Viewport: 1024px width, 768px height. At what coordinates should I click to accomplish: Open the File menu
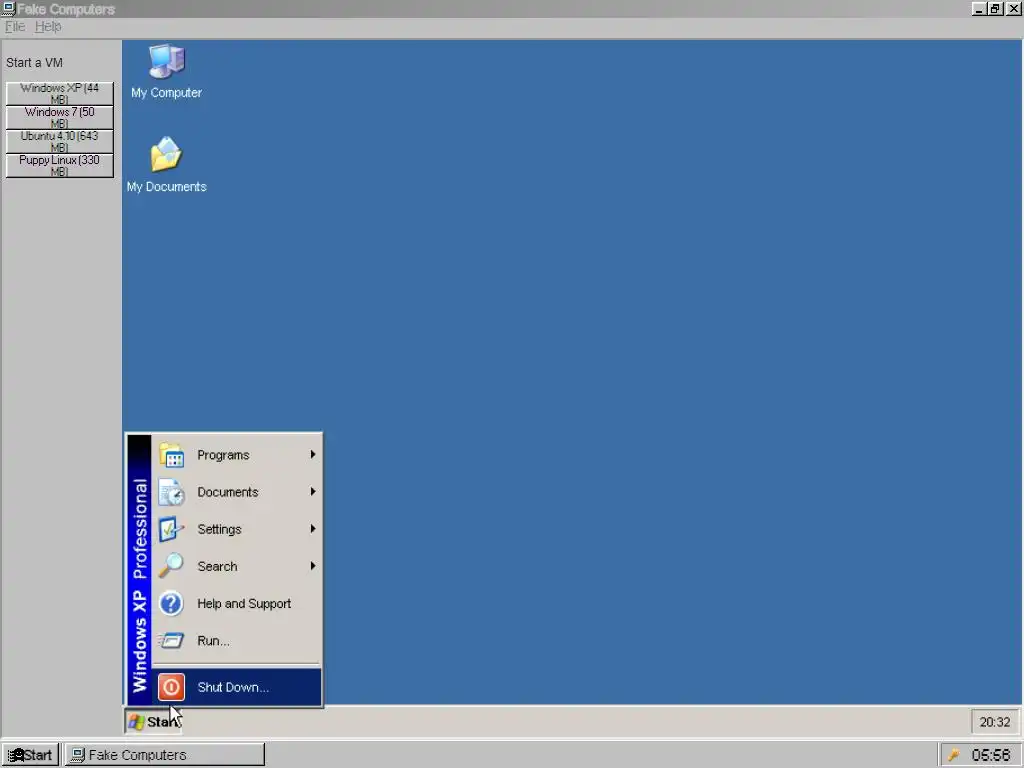[15, 26]
